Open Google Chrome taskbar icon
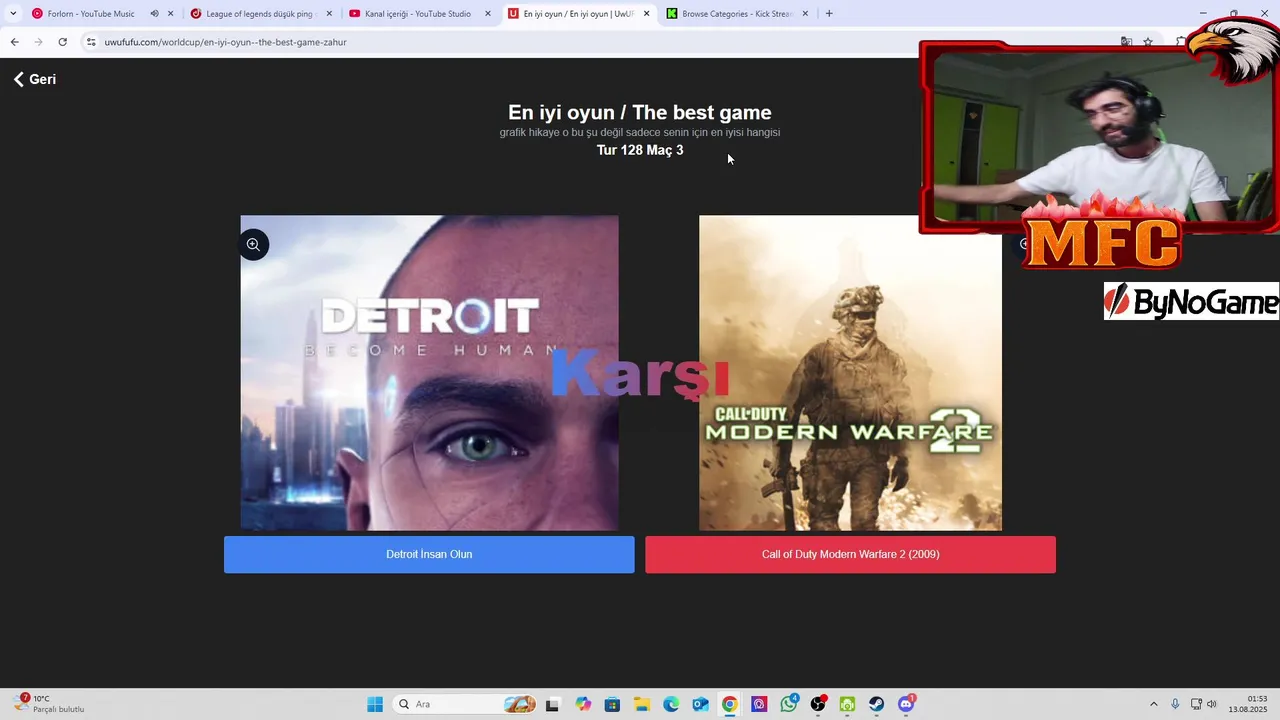Screen dimensions: 1280x720 coord(730,704)
